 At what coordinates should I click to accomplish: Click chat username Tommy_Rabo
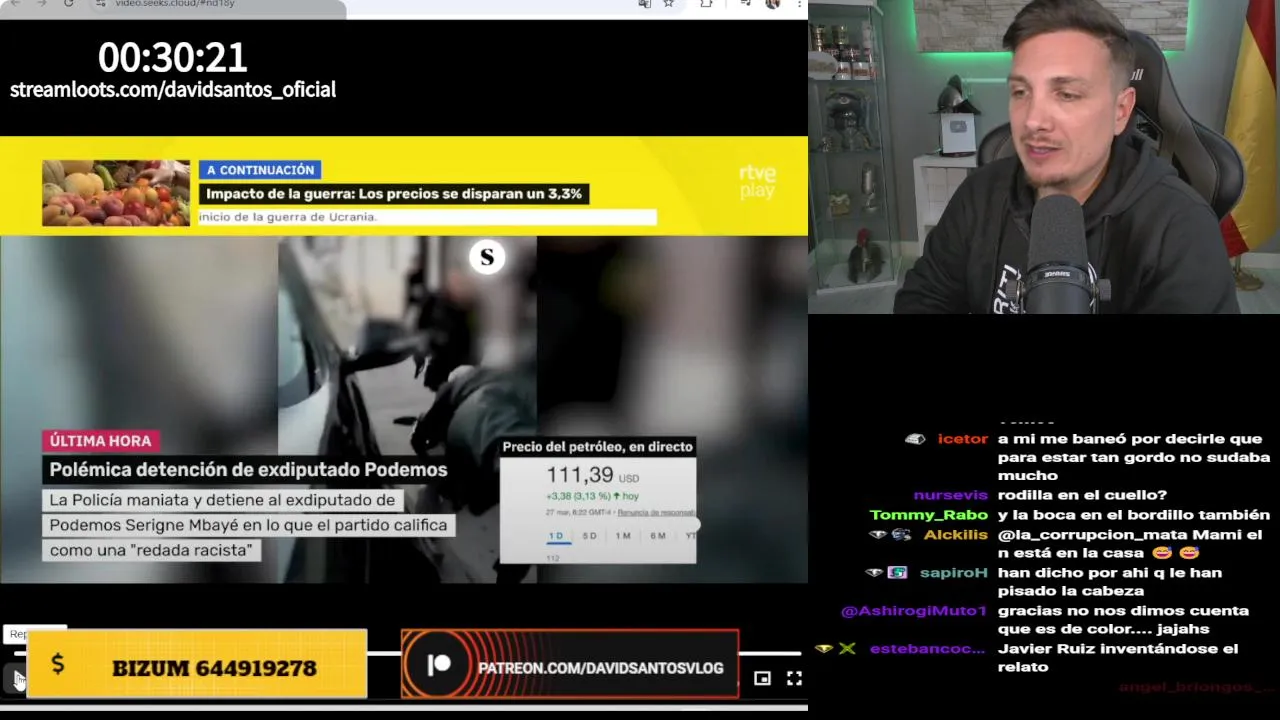(x=928, y=515)
